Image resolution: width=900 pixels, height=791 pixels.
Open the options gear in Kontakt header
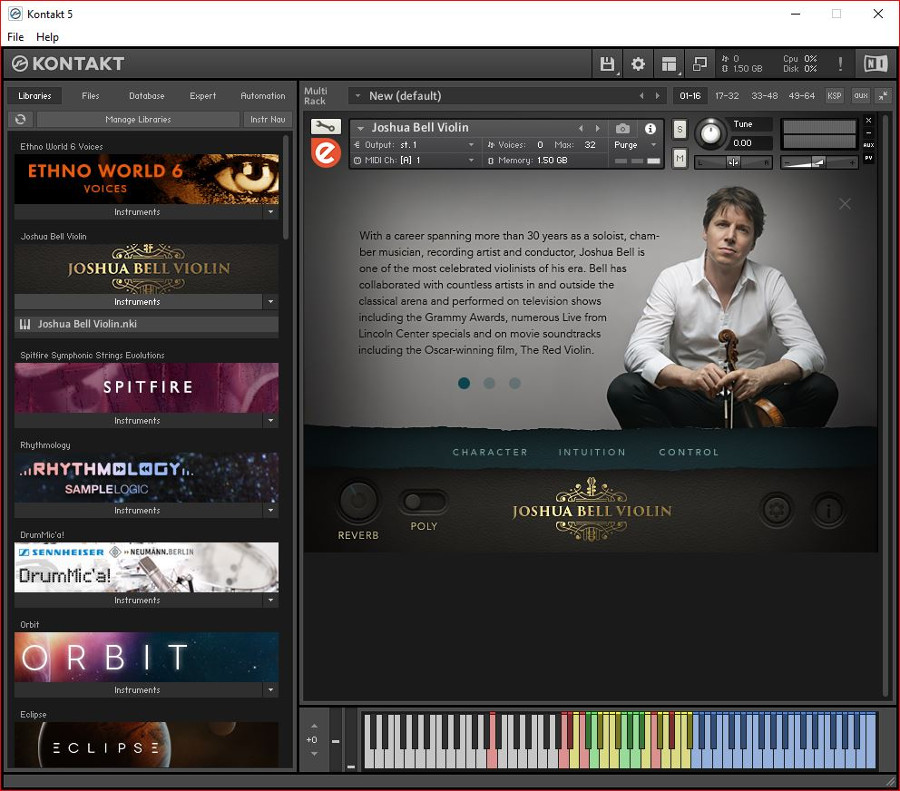click(x=638, y=64)
